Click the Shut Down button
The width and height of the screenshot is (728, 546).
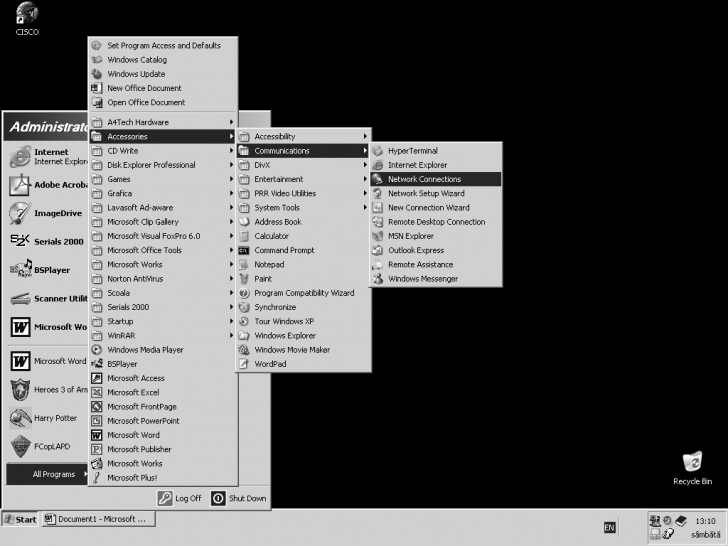239,498
